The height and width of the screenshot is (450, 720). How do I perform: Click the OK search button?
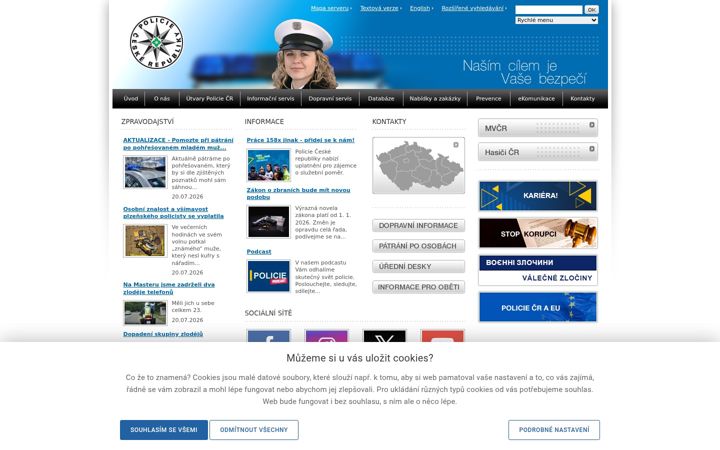click(x=591, y=9)
